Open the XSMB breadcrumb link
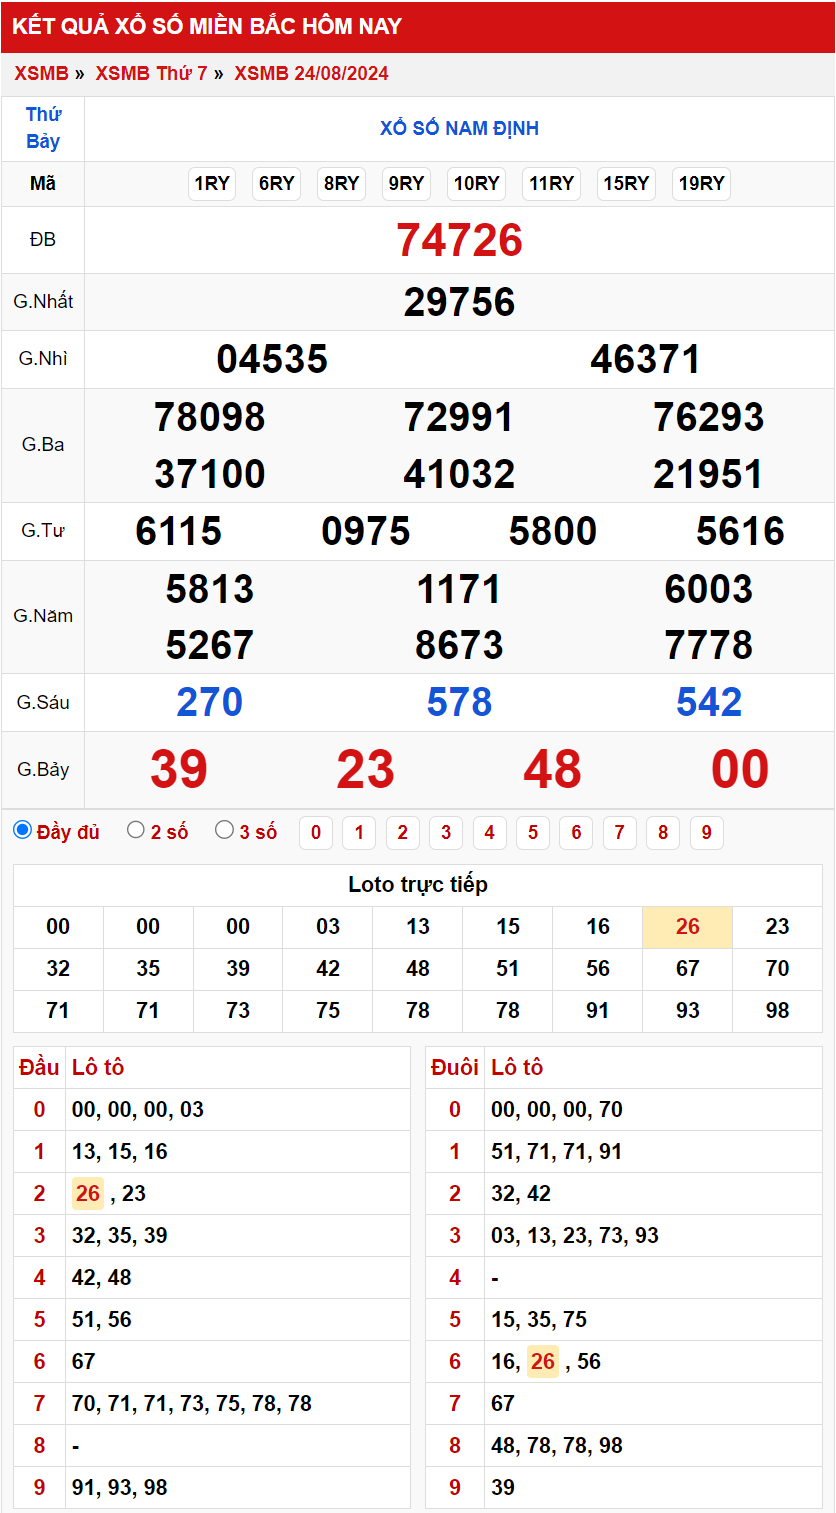This screenshot has height=1513, width=836. (41, 73)
